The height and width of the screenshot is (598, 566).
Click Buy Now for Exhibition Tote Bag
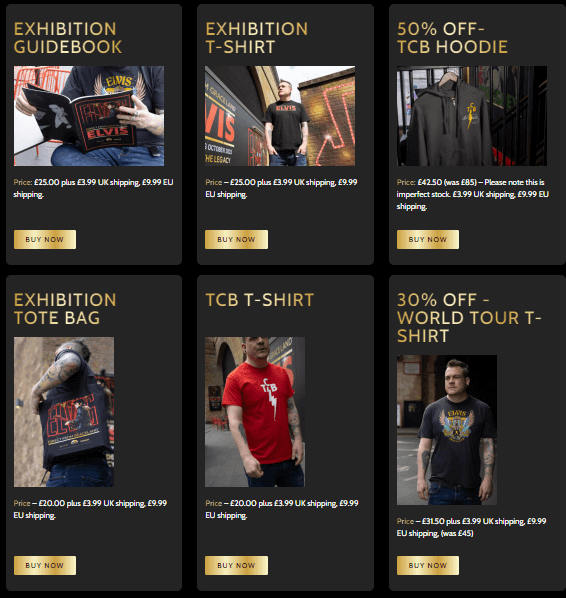[x=45, y=565]
